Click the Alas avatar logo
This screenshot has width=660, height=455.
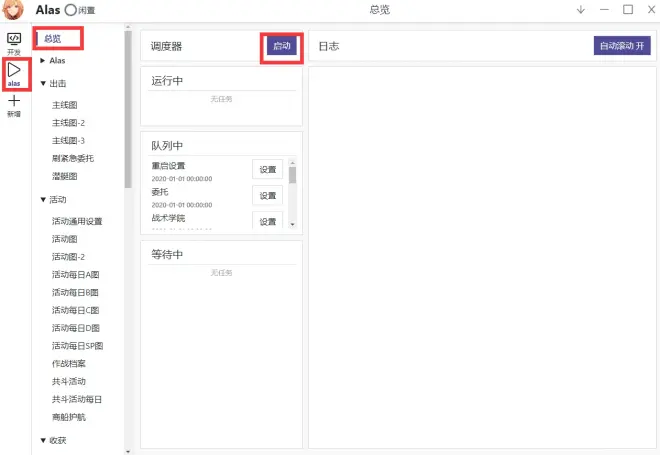point(13,10)
